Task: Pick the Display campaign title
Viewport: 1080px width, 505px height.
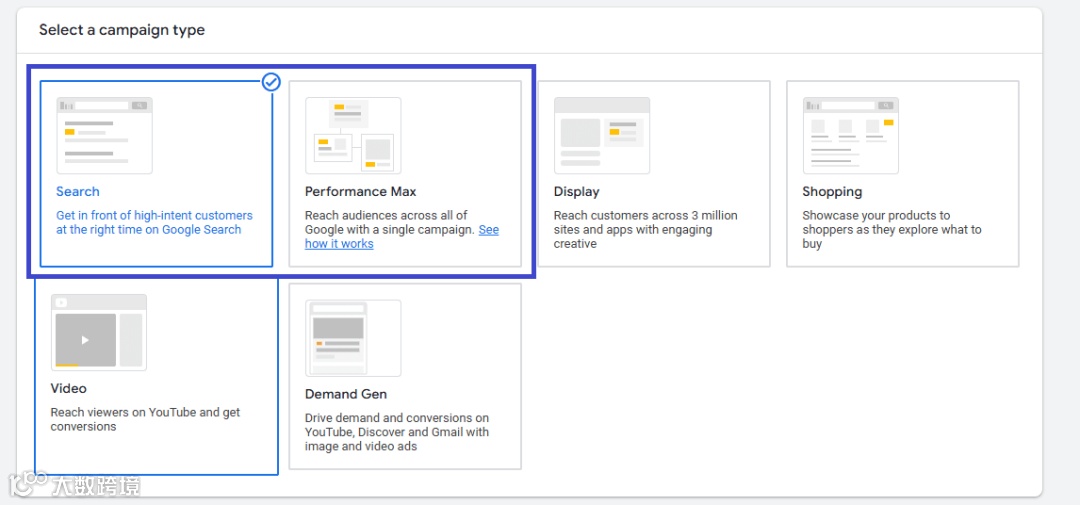Action: pyautogui.click(x=577, y=192)
